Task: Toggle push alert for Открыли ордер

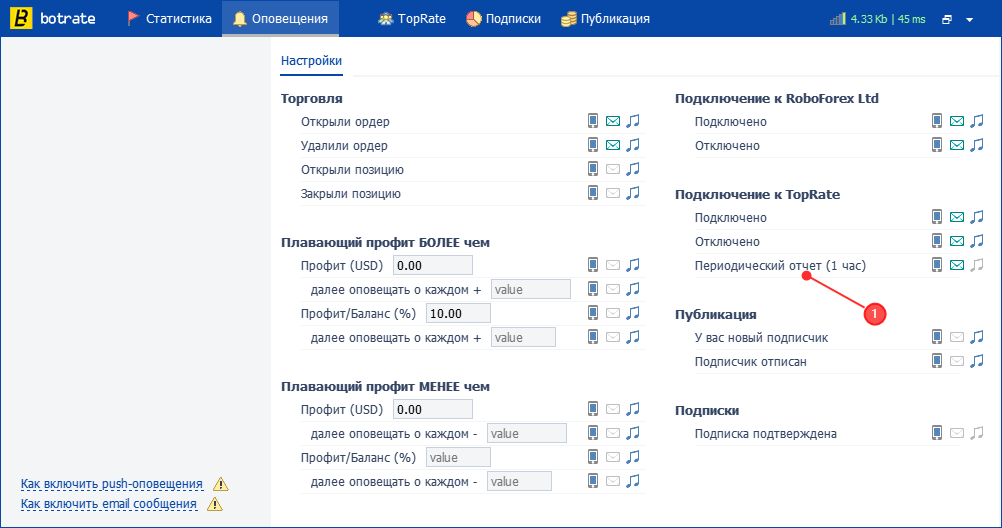Action: (x=593, y=121)
